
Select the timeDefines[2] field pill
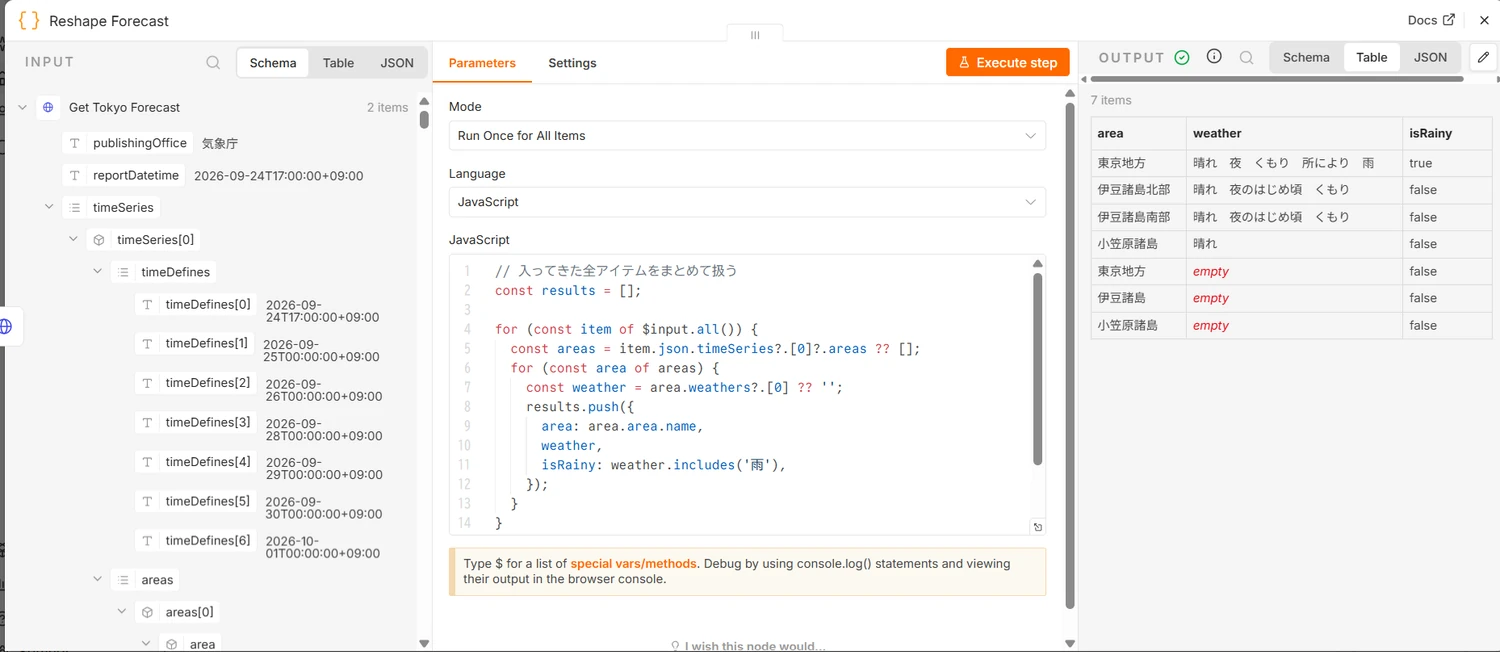(195, 383)
